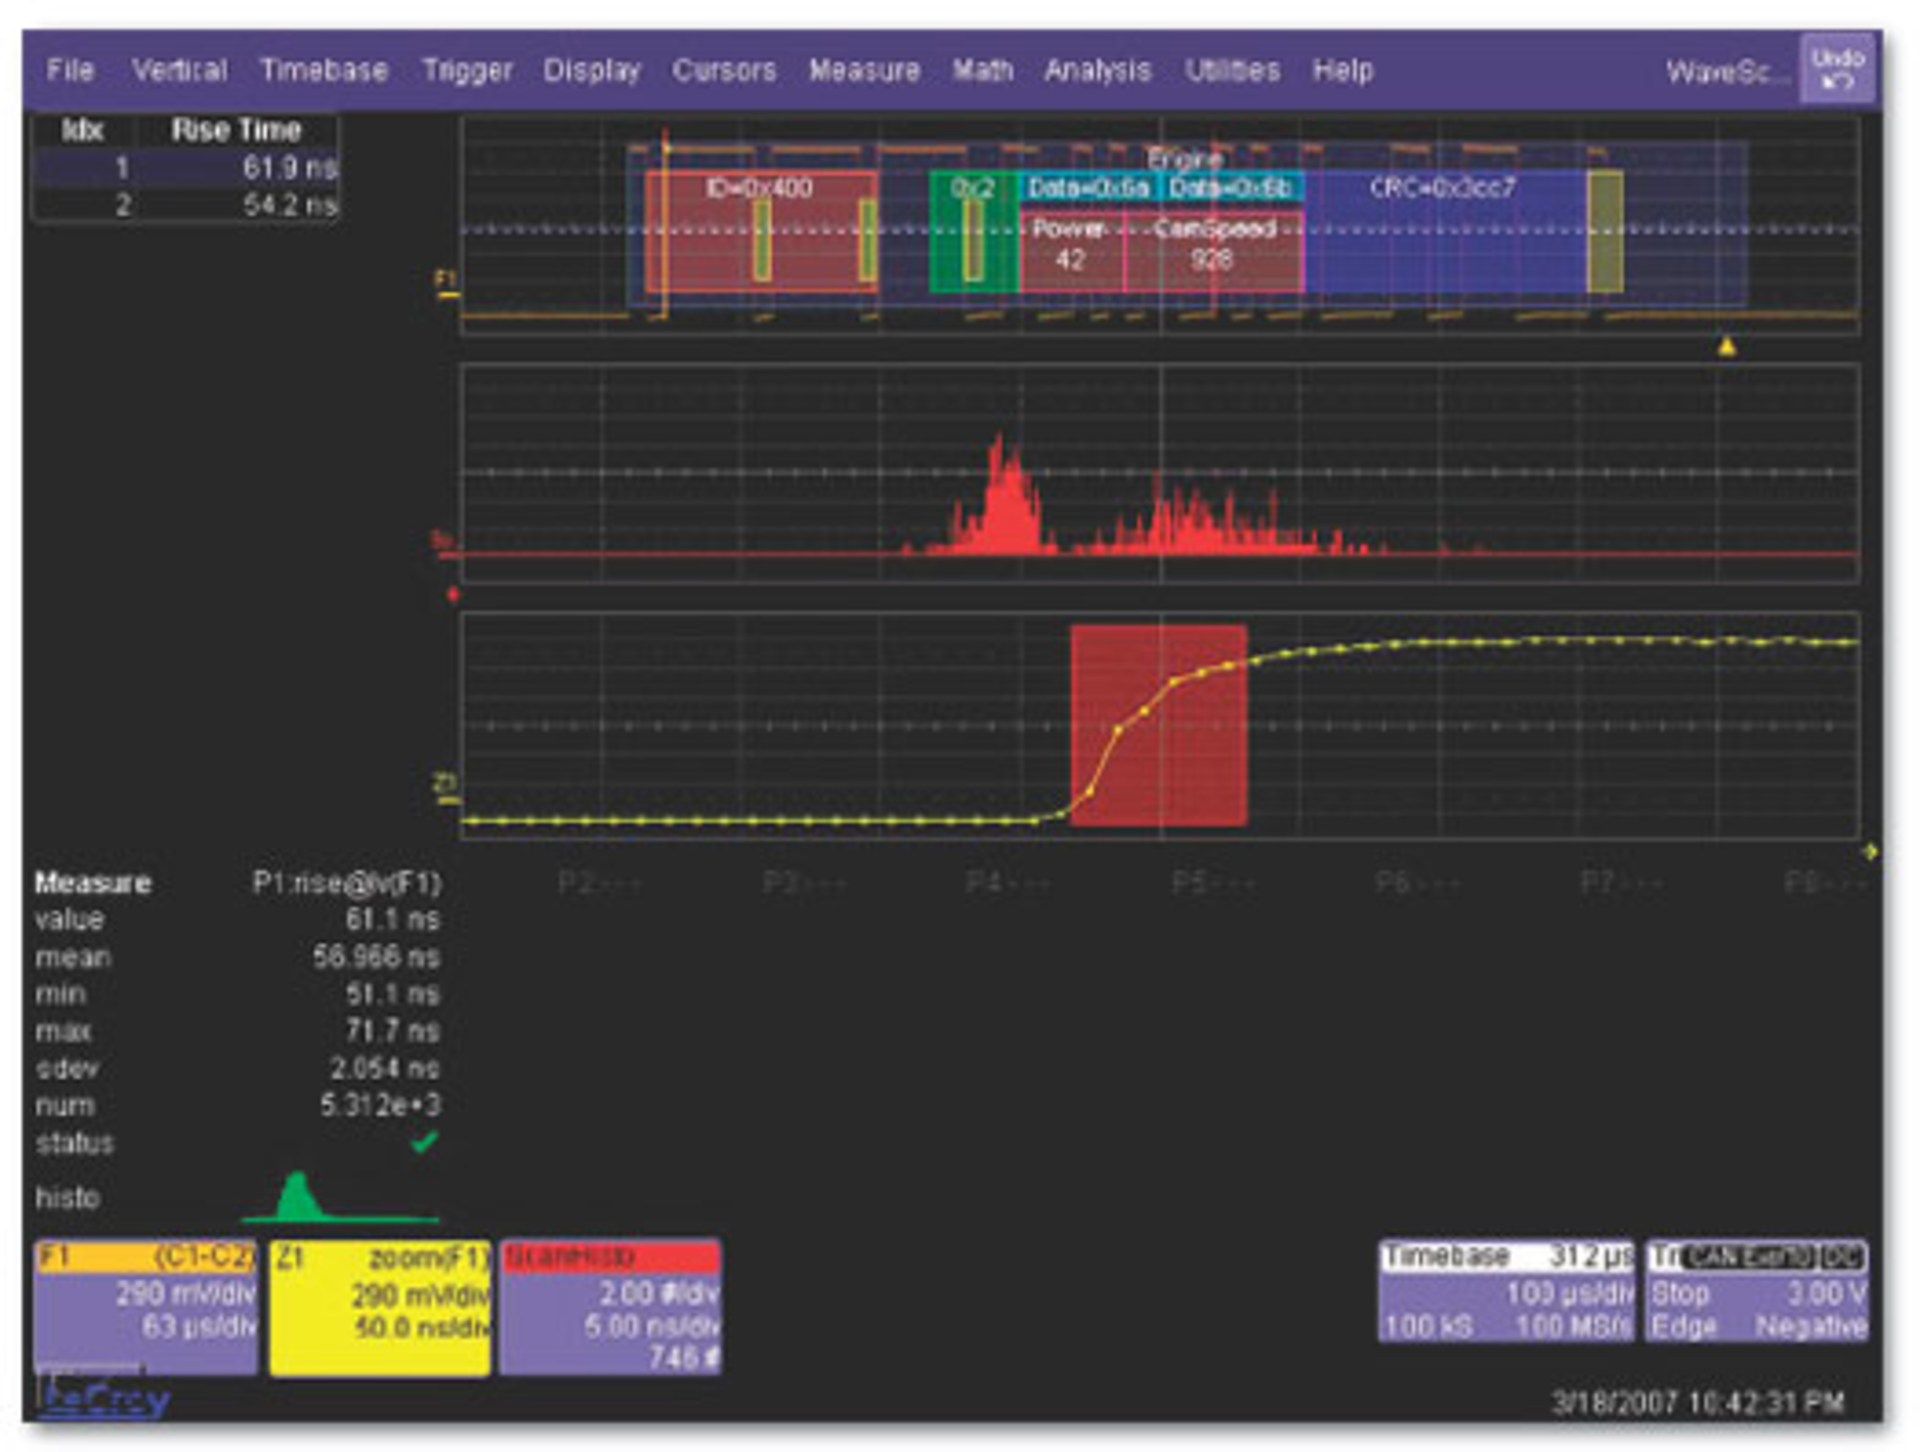Click the red histogram descriptor box

coord(610,1306)
